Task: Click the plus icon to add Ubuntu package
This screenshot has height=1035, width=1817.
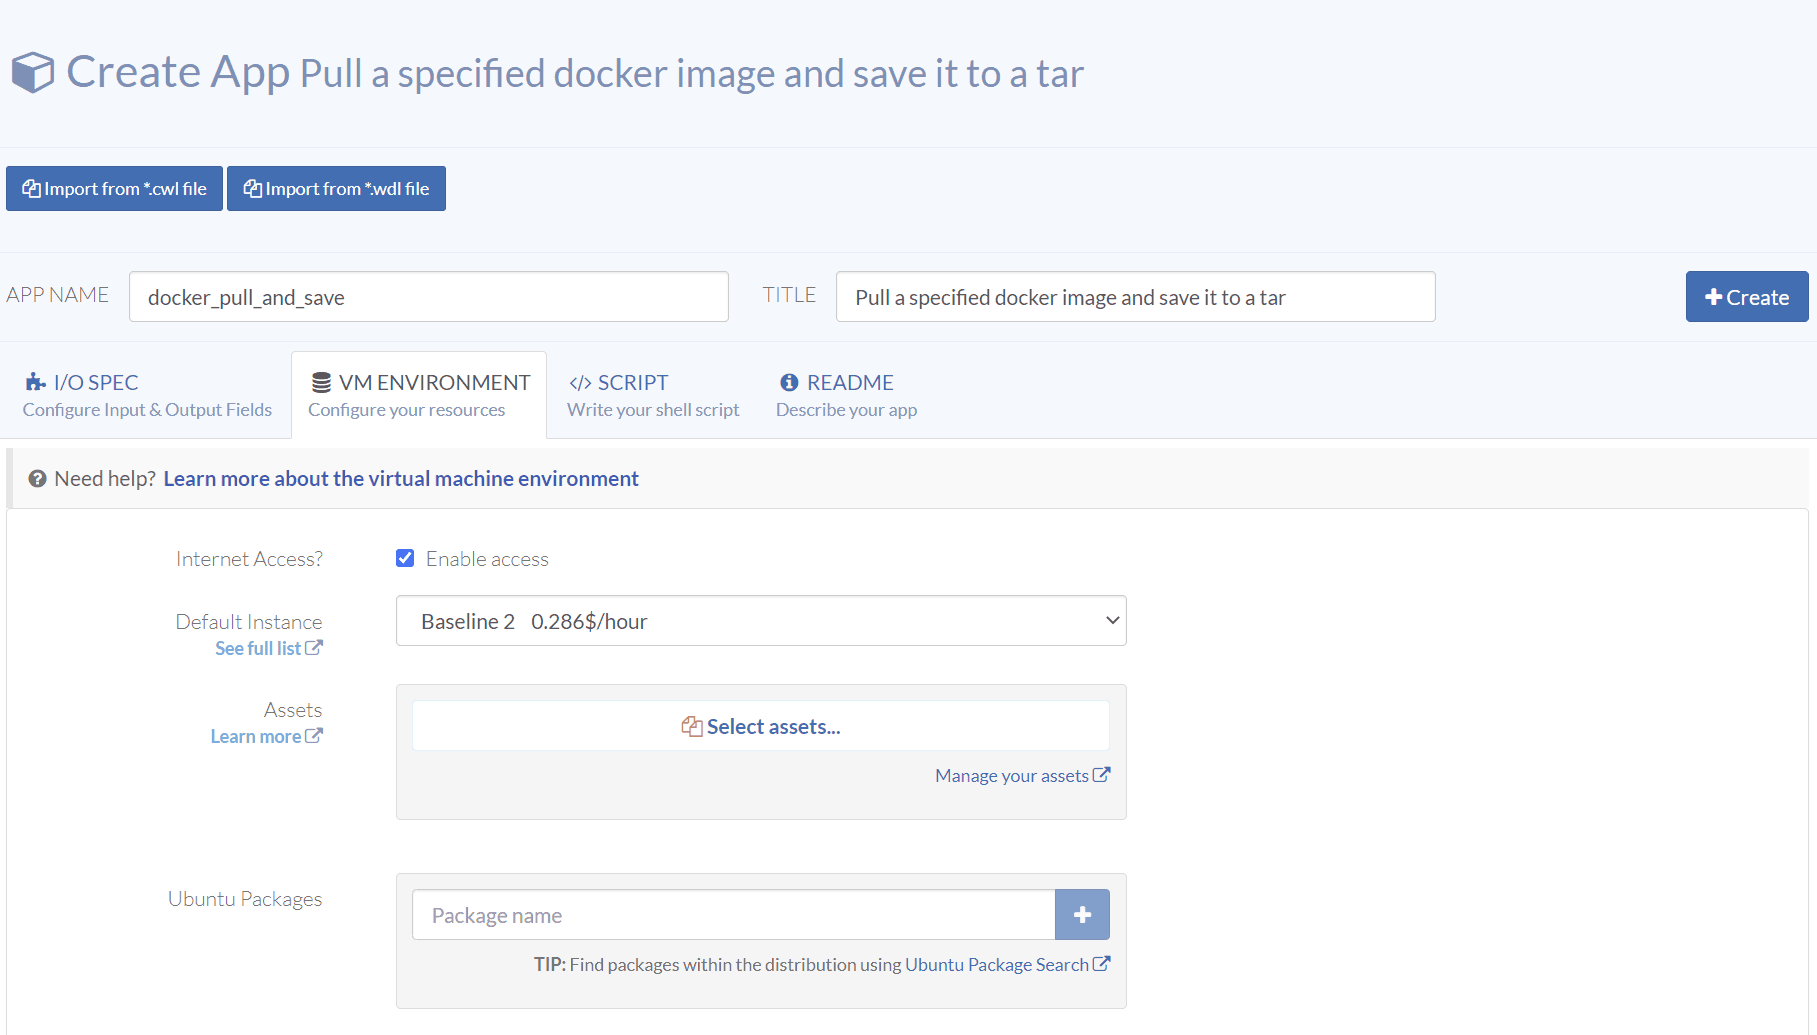Action: 1082,915
